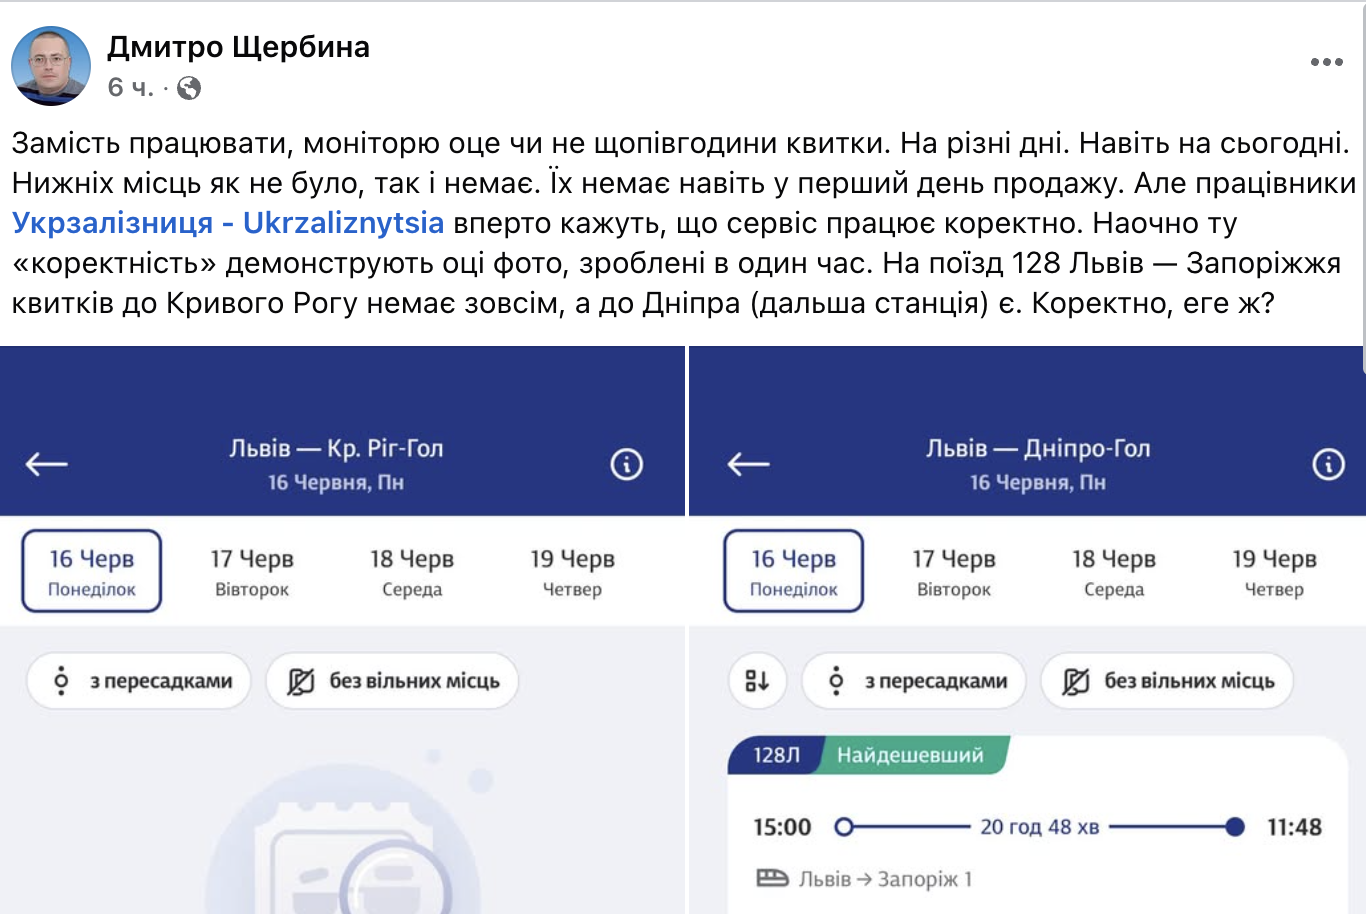Image resolution: width=1366 pixels, height=914 pixels.
Task: Open Дмитро Щербина author name link
Action: click(x=238, y=47)
